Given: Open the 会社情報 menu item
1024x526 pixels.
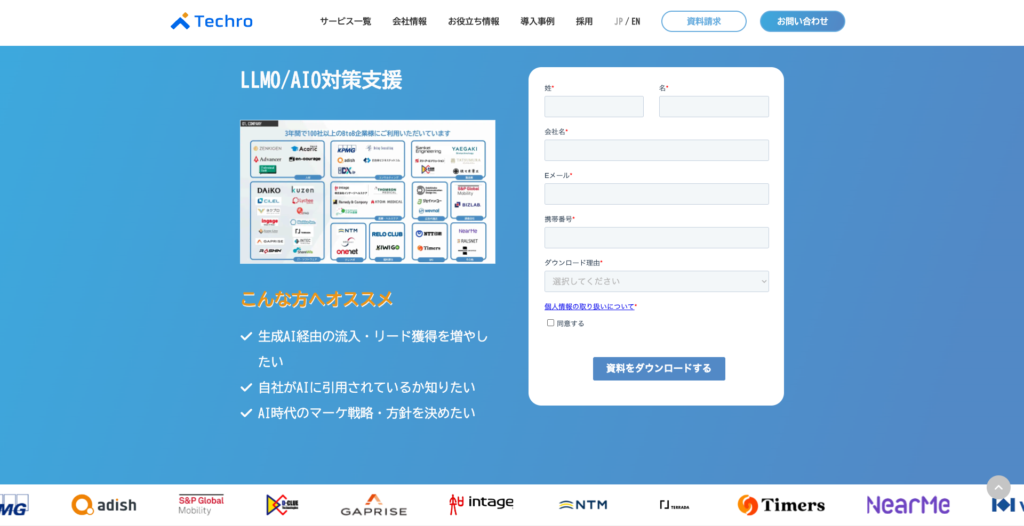Looking at the screenshot, I should tap(409, 21).
